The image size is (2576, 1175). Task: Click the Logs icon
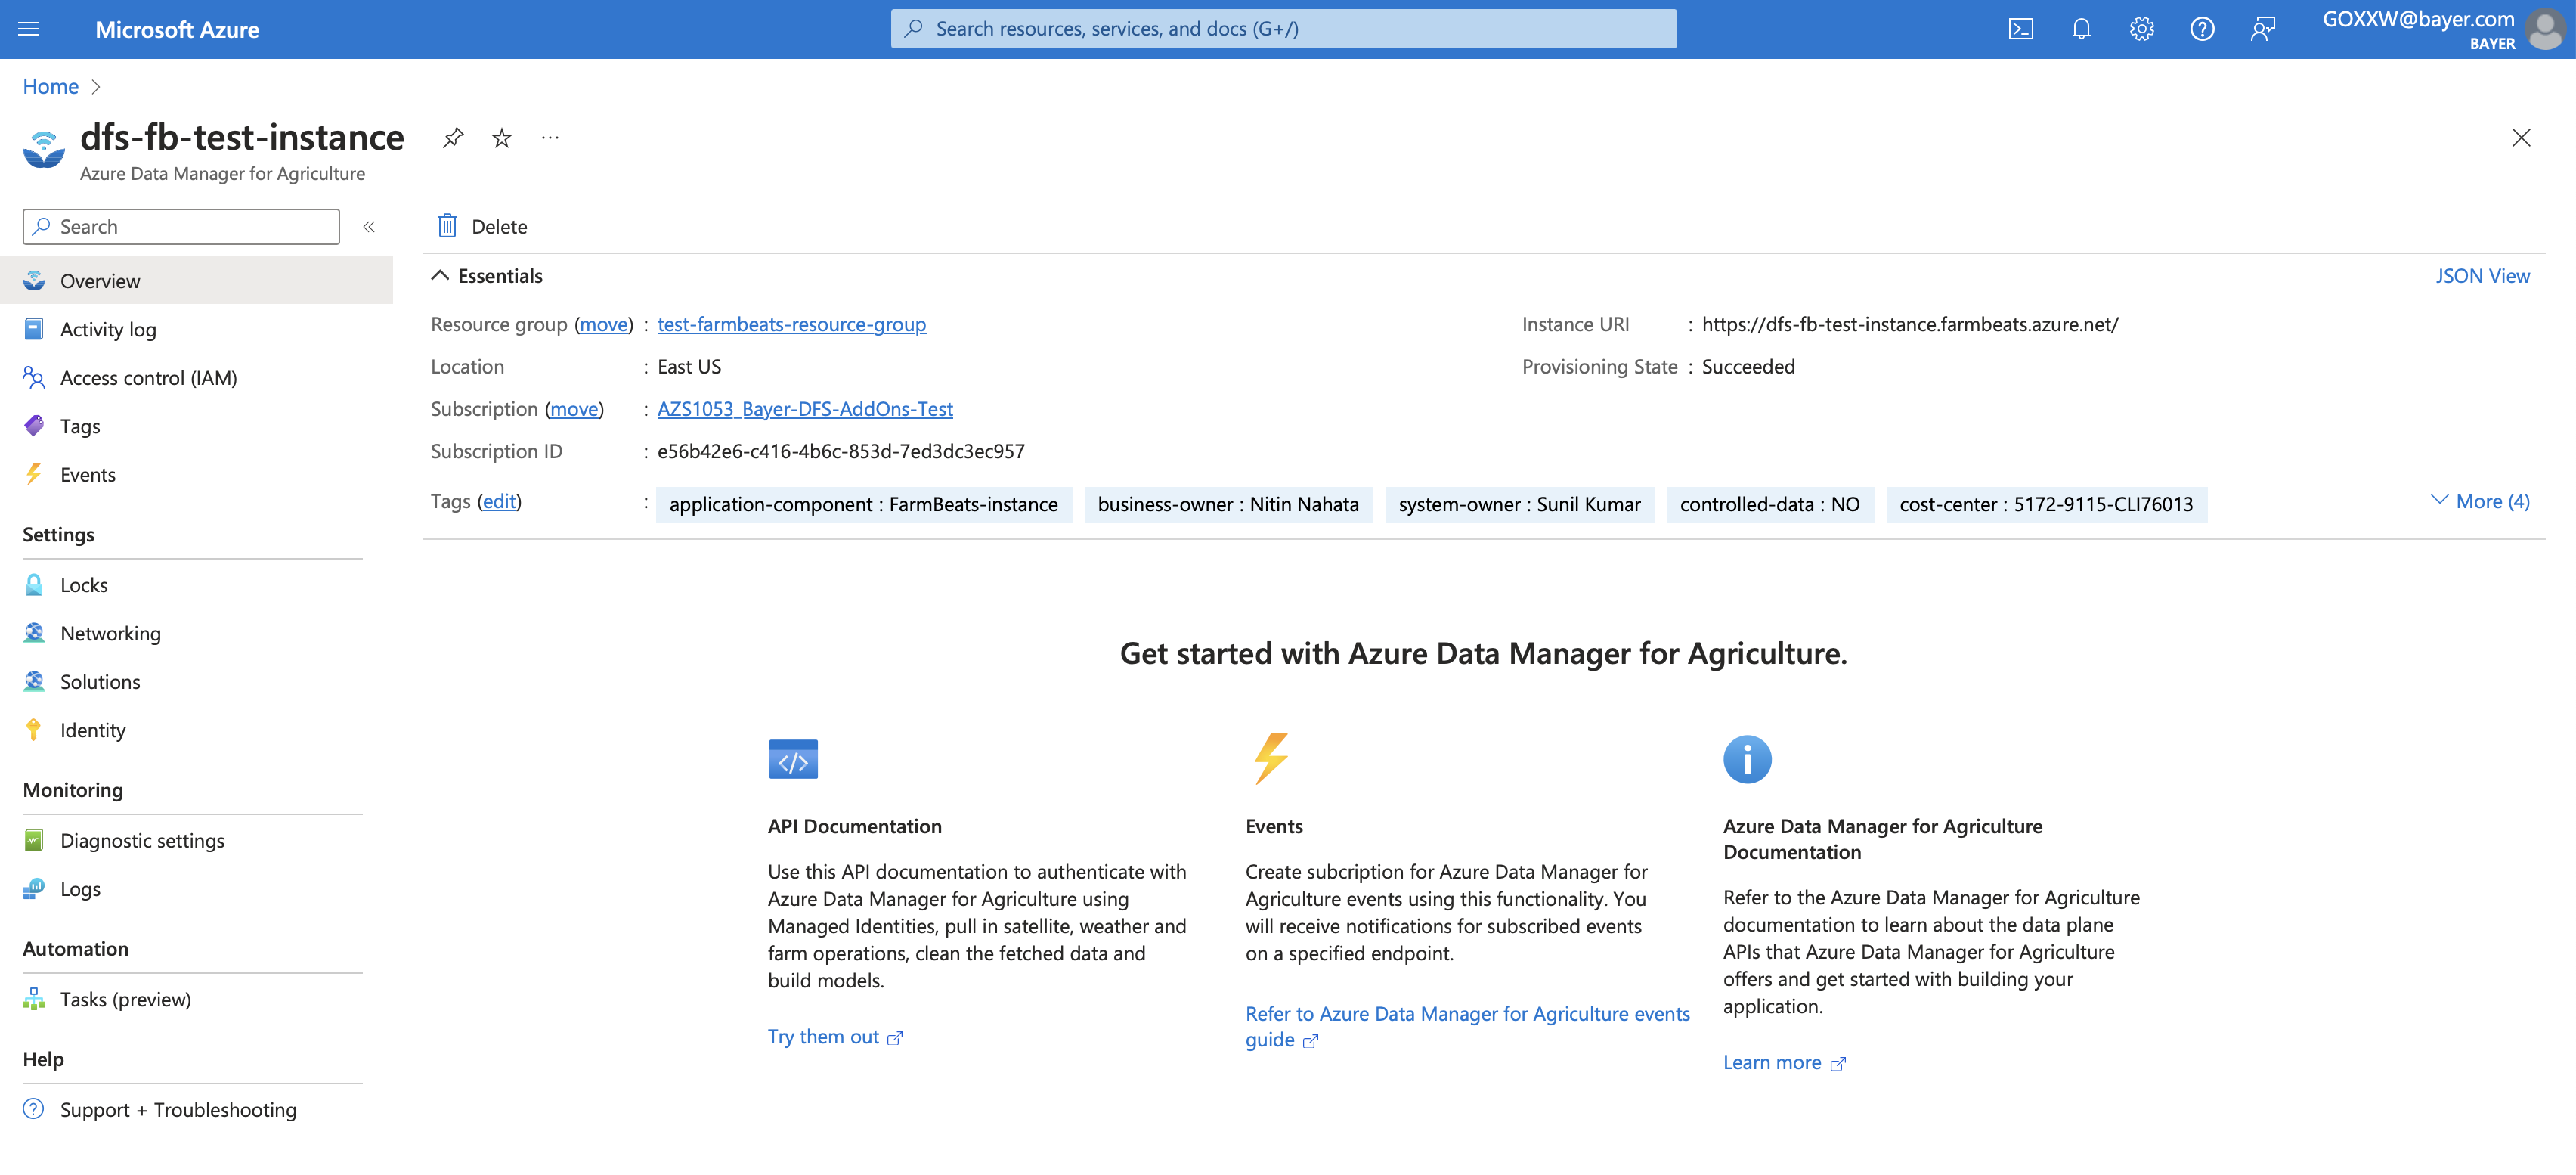pyautogui.click(x=34, y=889)
